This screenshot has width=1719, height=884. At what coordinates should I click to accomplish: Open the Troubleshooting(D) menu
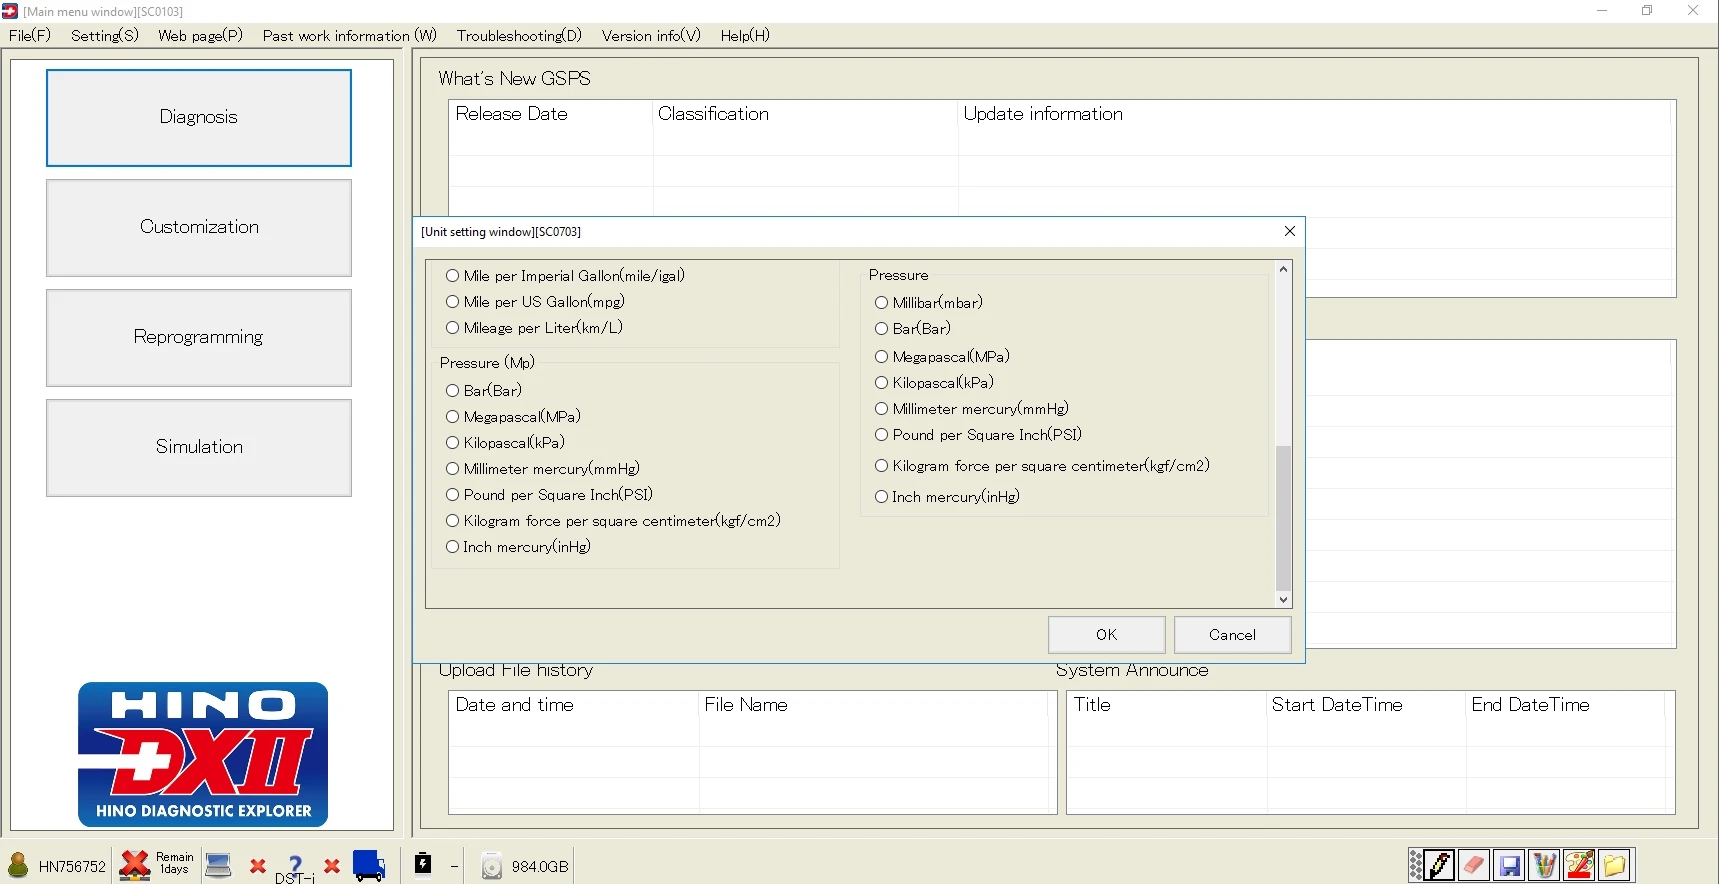519,36
